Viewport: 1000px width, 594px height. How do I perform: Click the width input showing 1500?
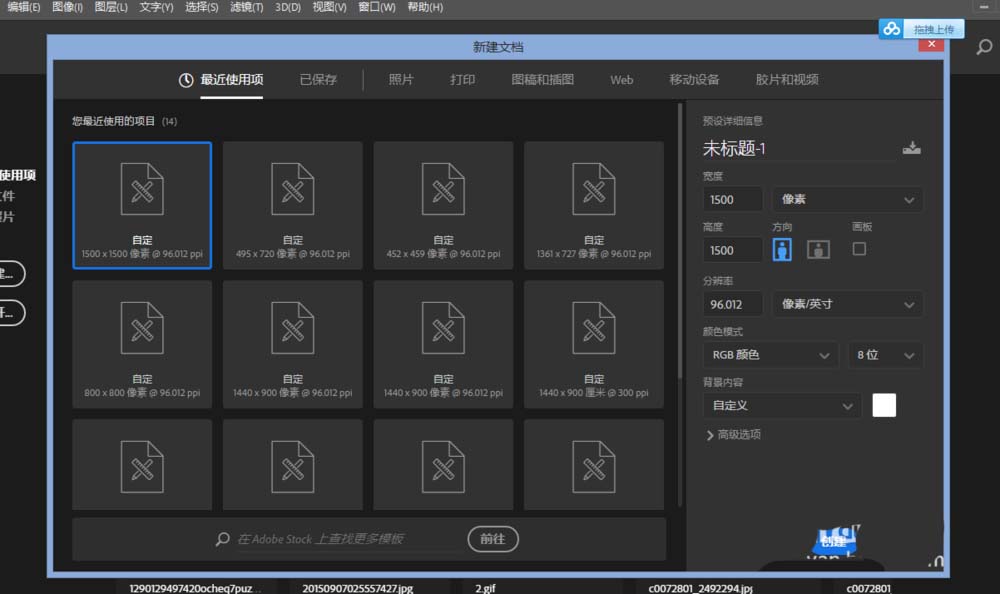[733, 200]
